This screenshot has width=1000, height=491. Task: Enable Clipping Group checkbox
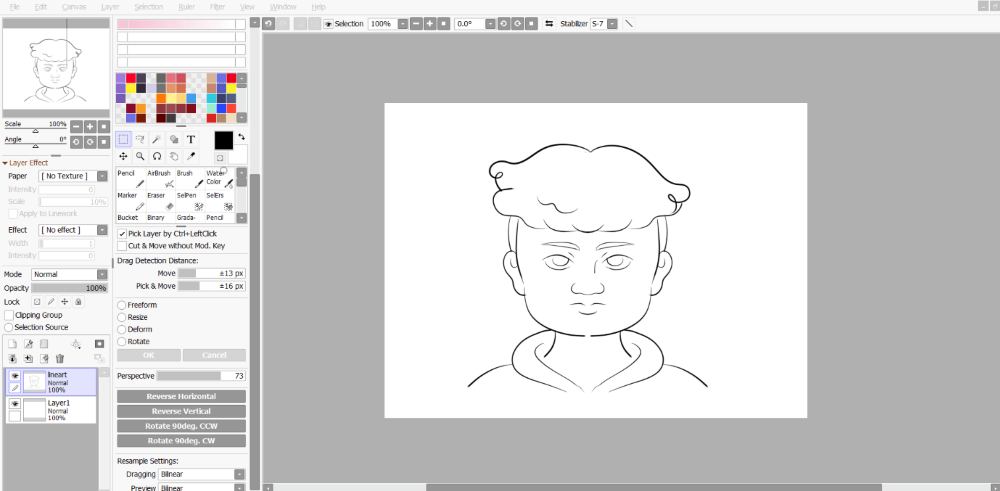point(9,315)
